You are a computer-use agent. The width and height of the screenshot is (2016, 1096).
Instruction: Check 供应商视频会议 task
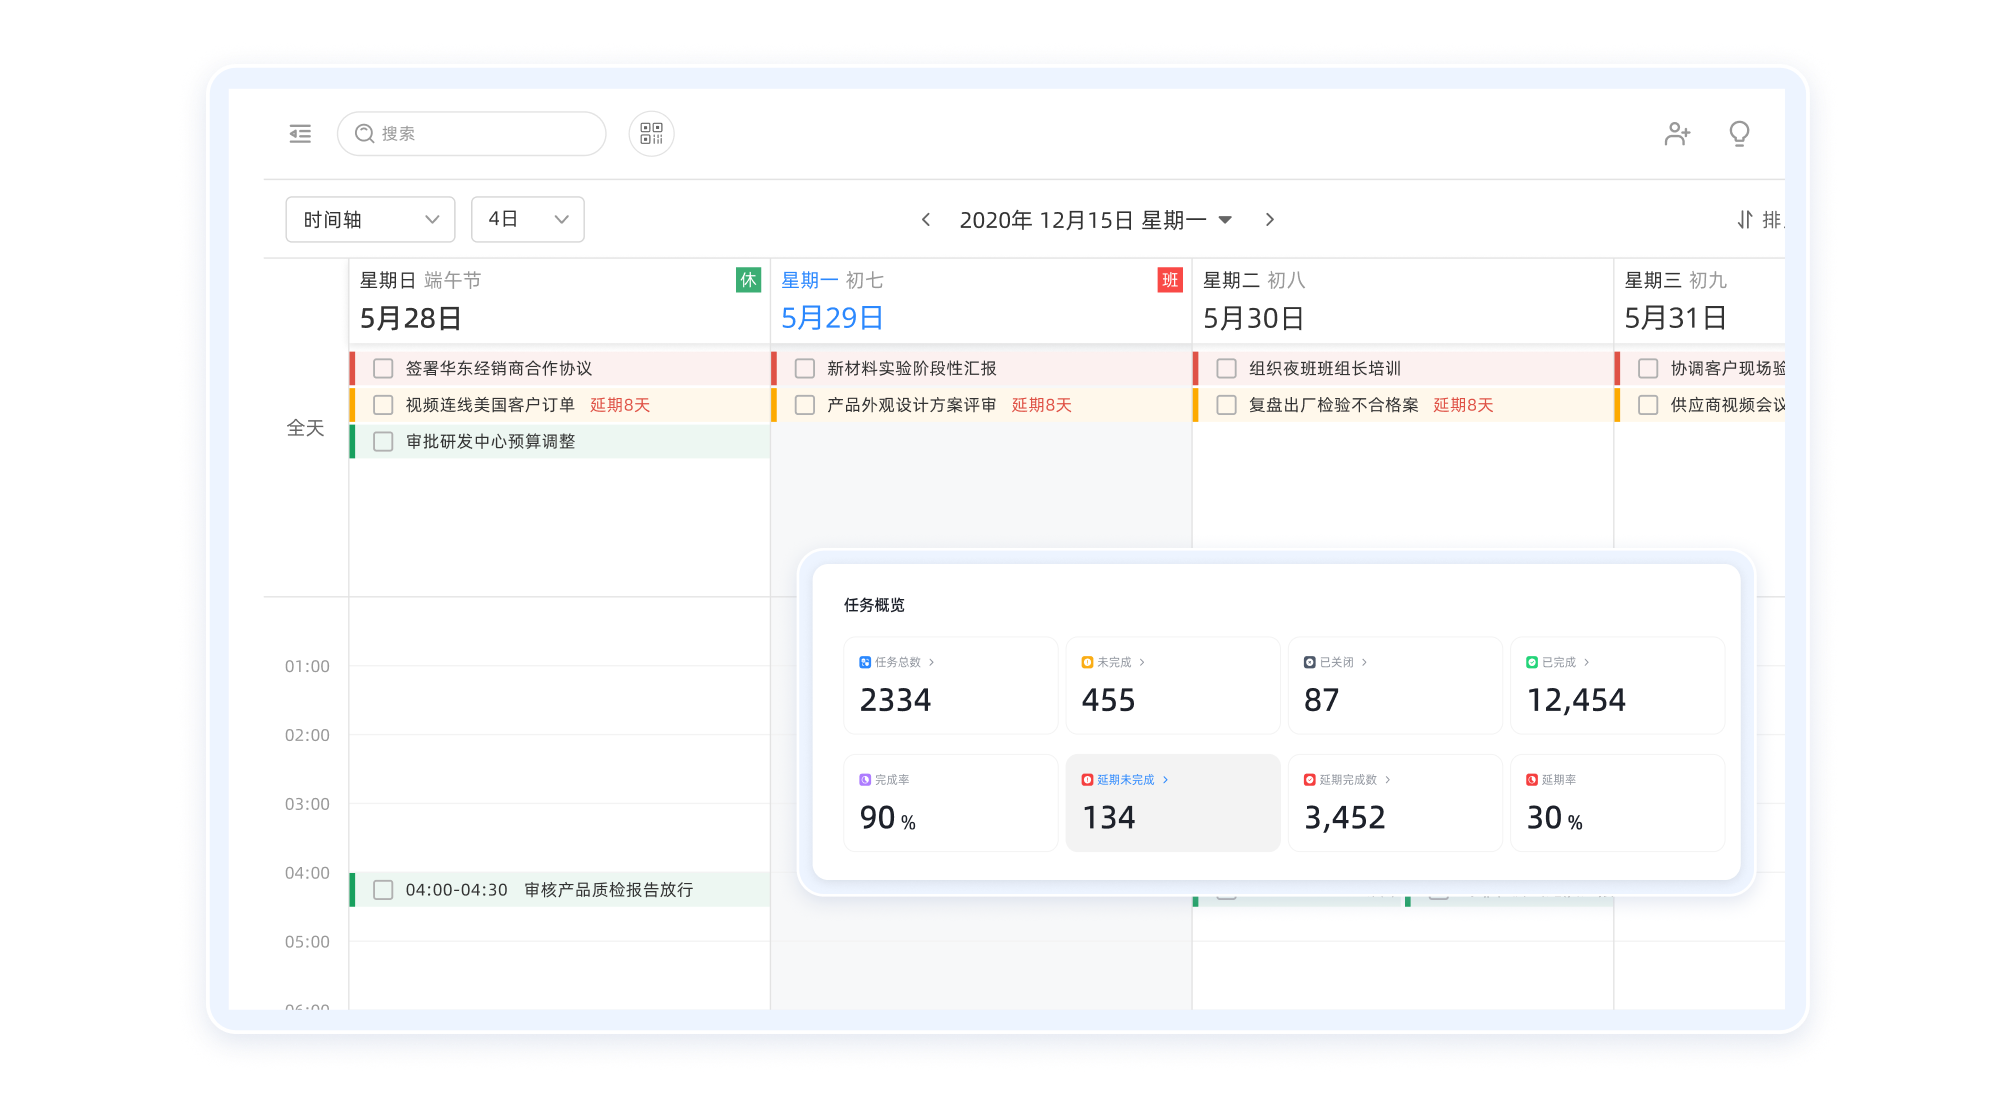(1649, 405)
